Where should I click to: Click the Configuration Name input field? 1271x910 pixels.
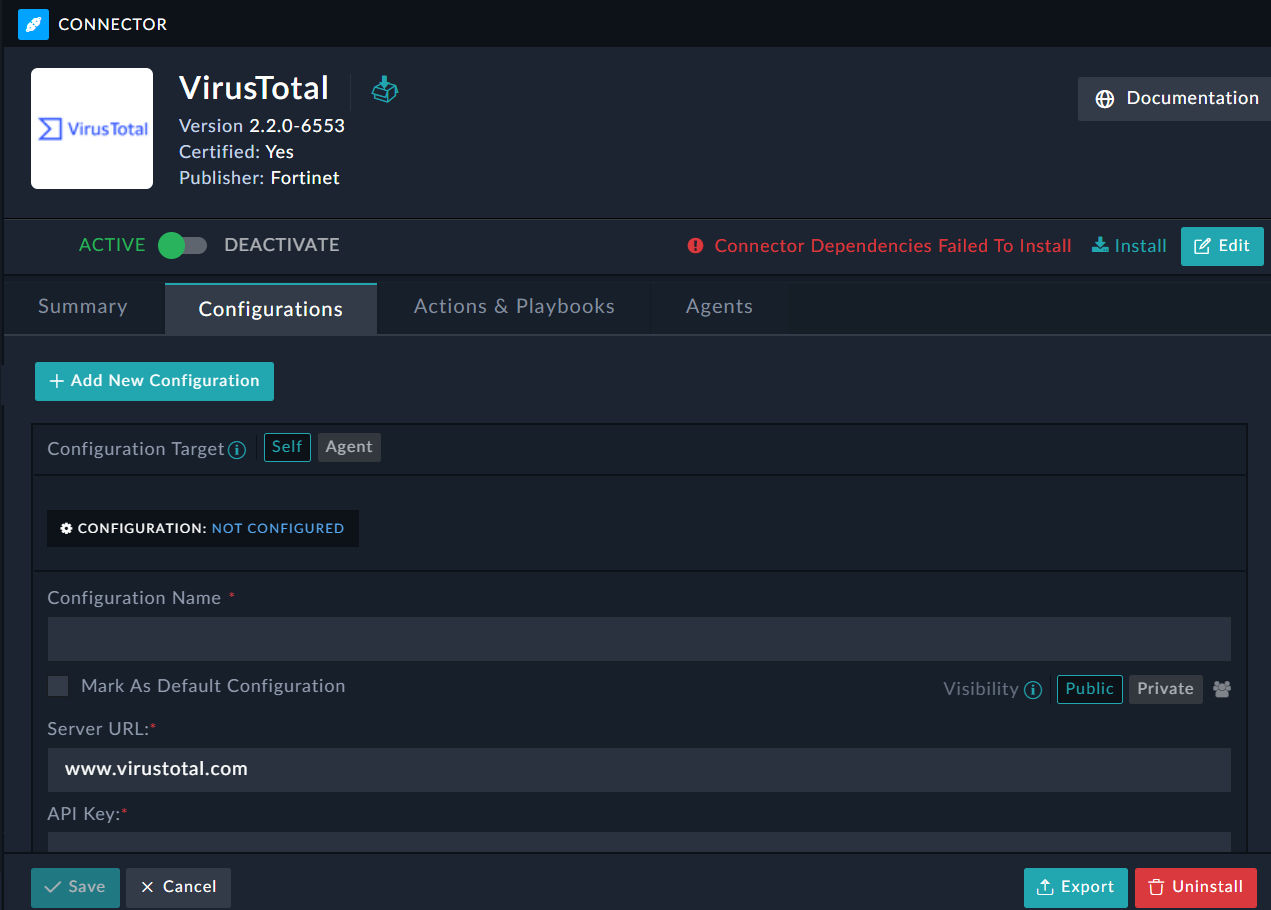pyautogui.click(x=639, y=639)
